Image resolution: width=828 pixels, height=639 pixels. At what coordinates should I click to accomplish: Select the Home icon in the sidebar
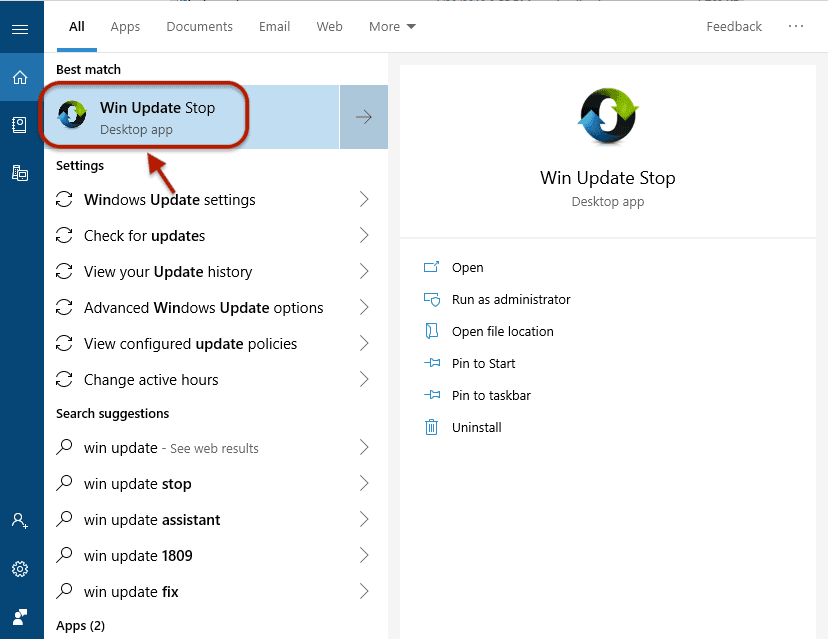20,78
